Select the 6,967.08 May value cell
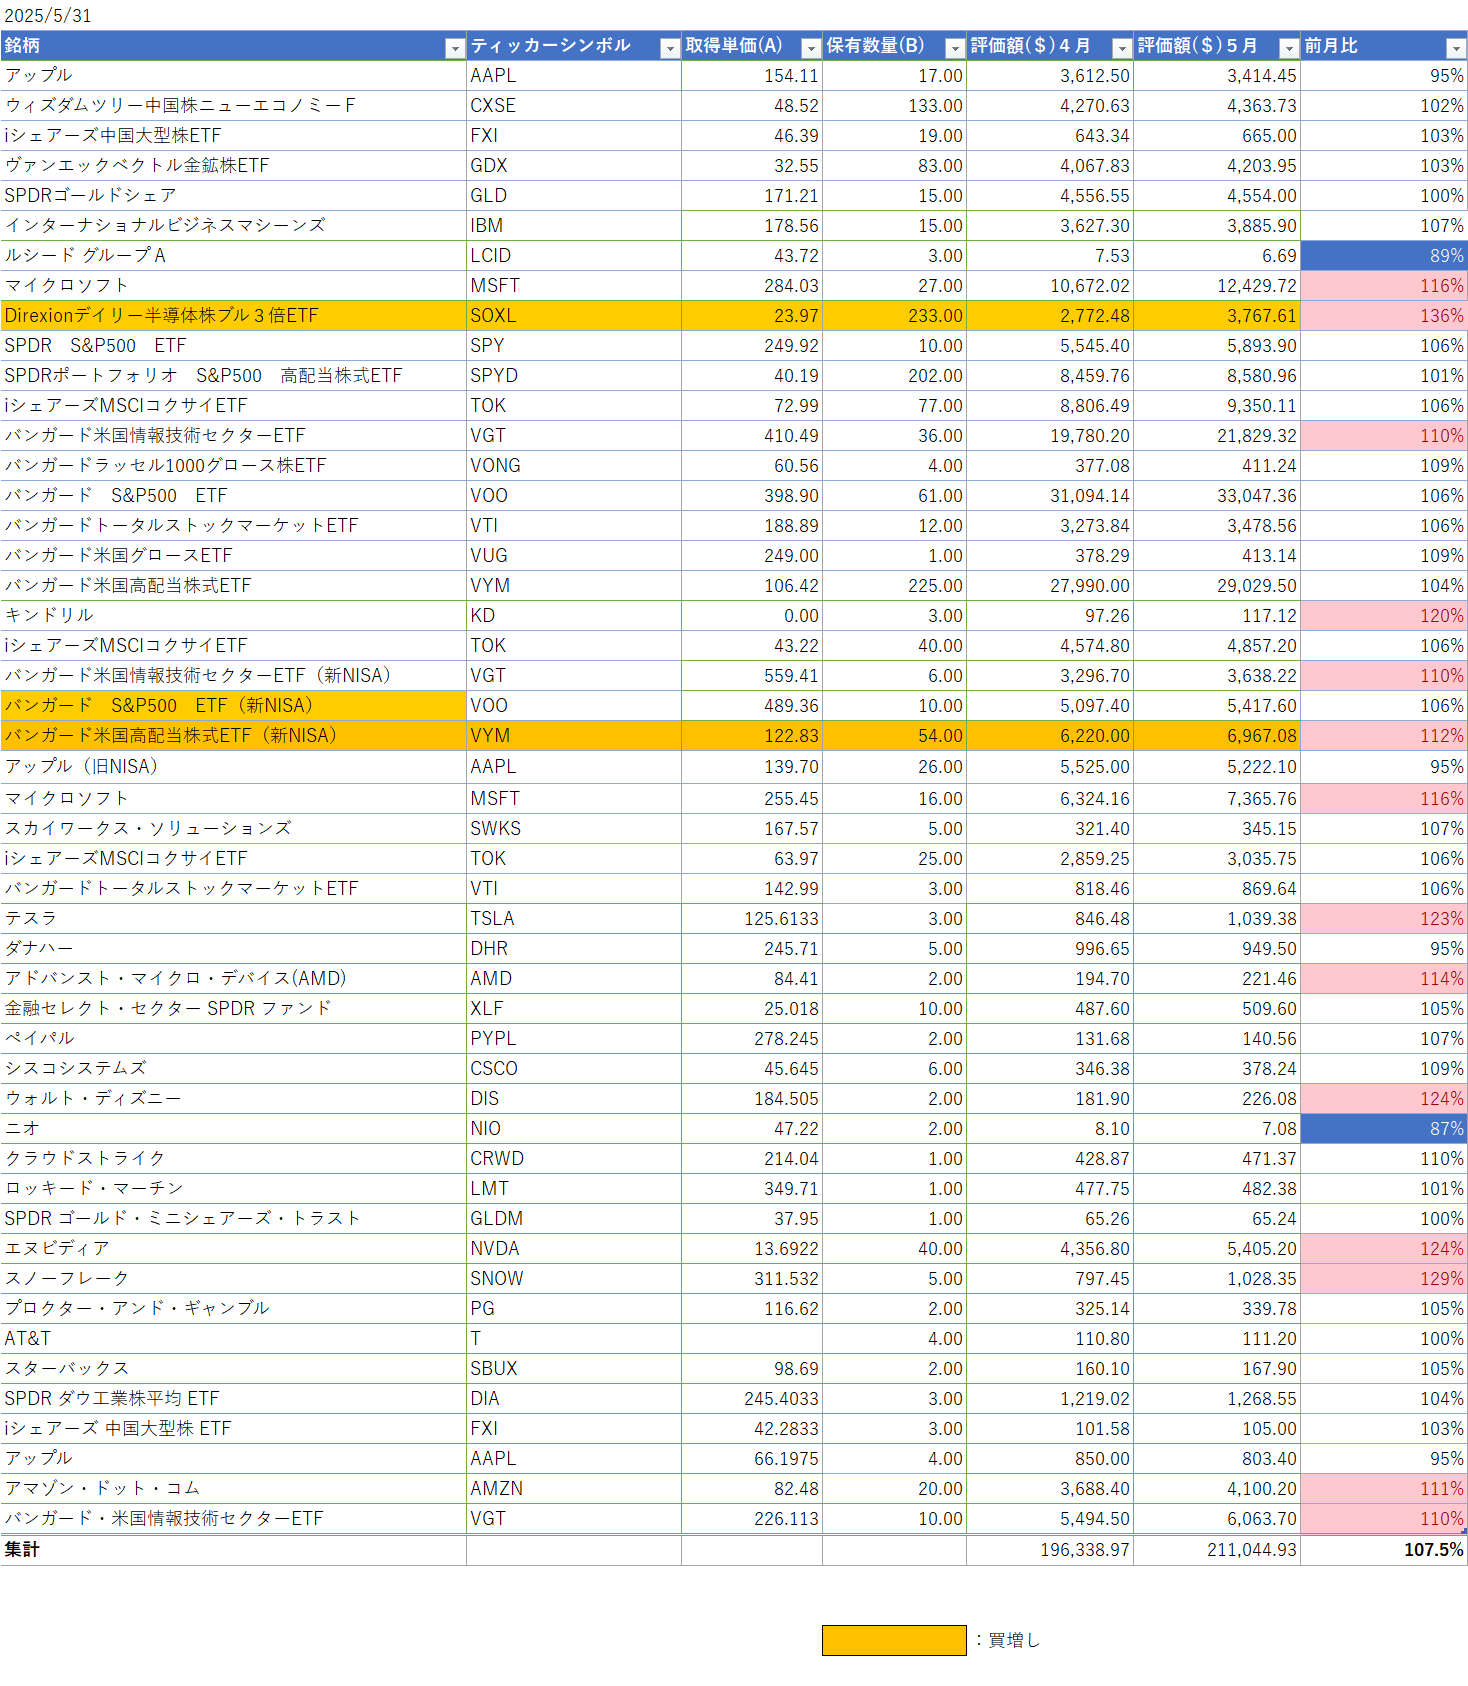This screenshot has height=1686, width=1468. 1217,735
